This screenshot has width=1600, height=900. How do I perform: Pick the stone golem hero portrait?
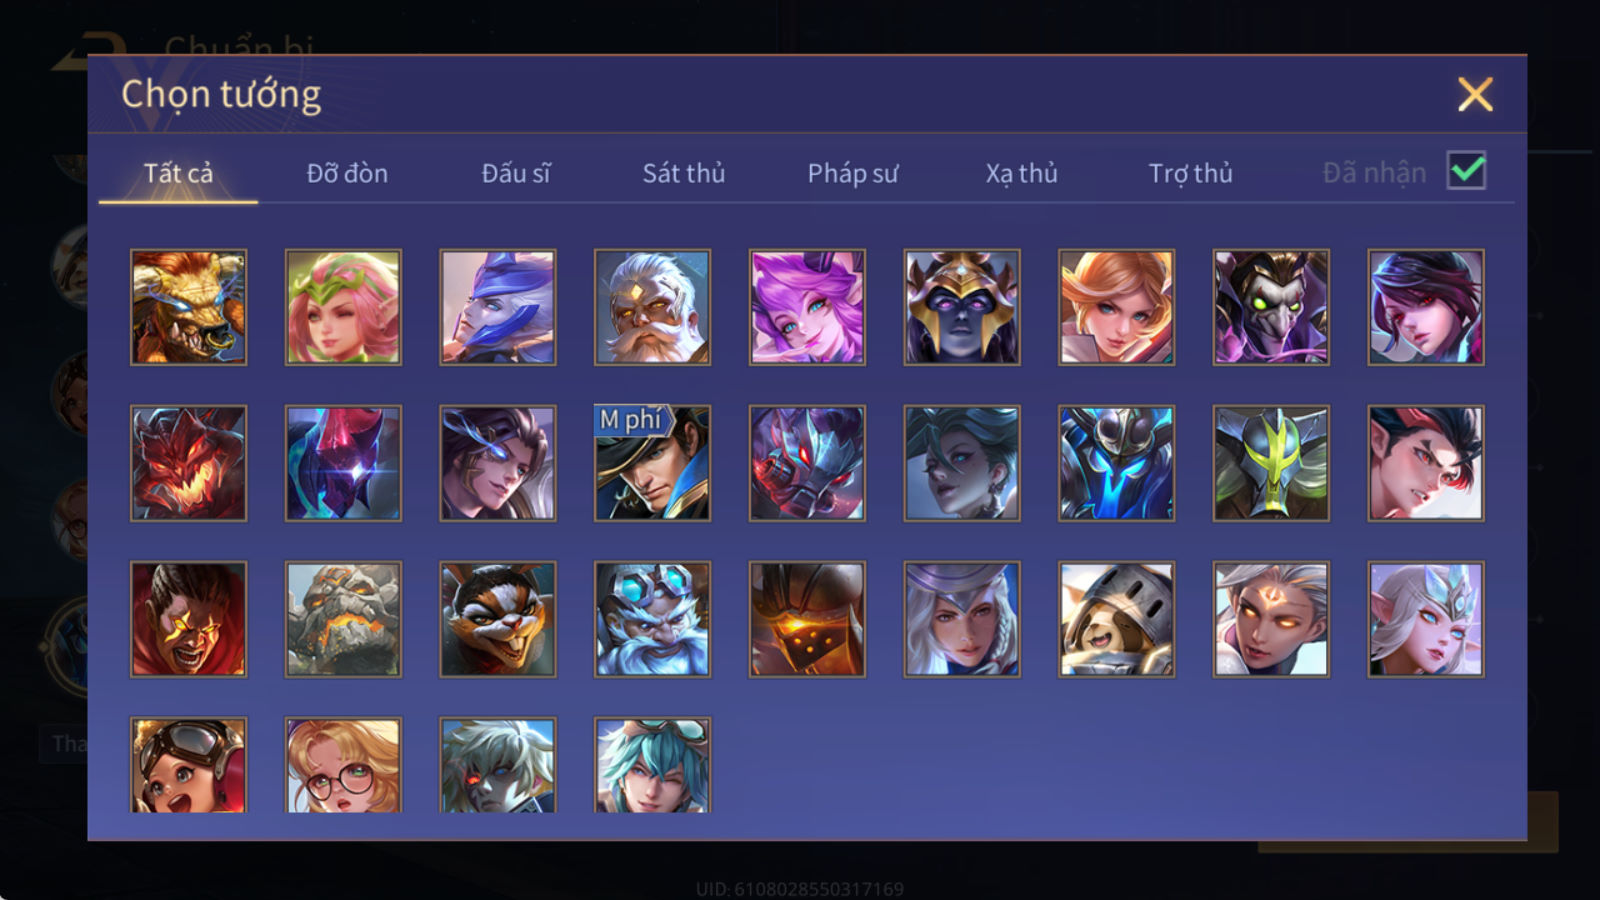(343, 619)
